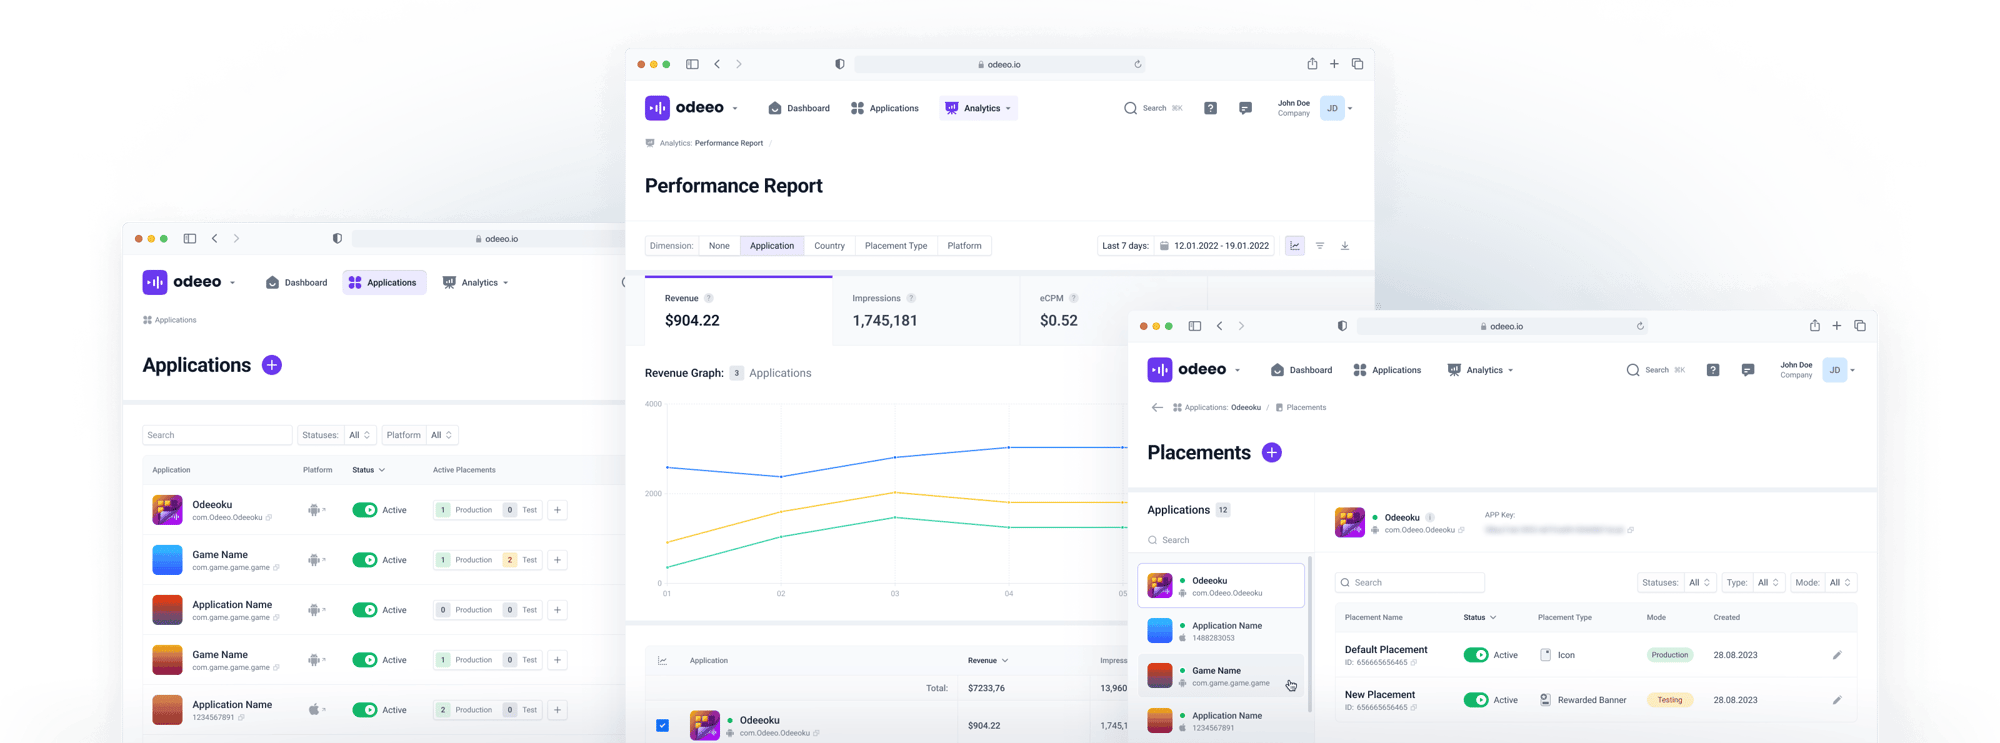Select Game Name in Placements applications sidebar

click(x=1221, y=677)
